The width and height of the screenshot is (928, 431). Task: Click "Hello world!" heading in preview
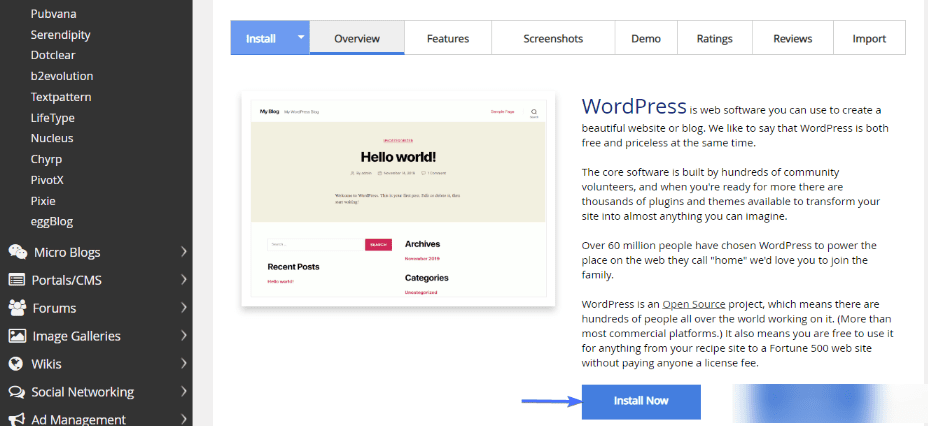(398, 157)
